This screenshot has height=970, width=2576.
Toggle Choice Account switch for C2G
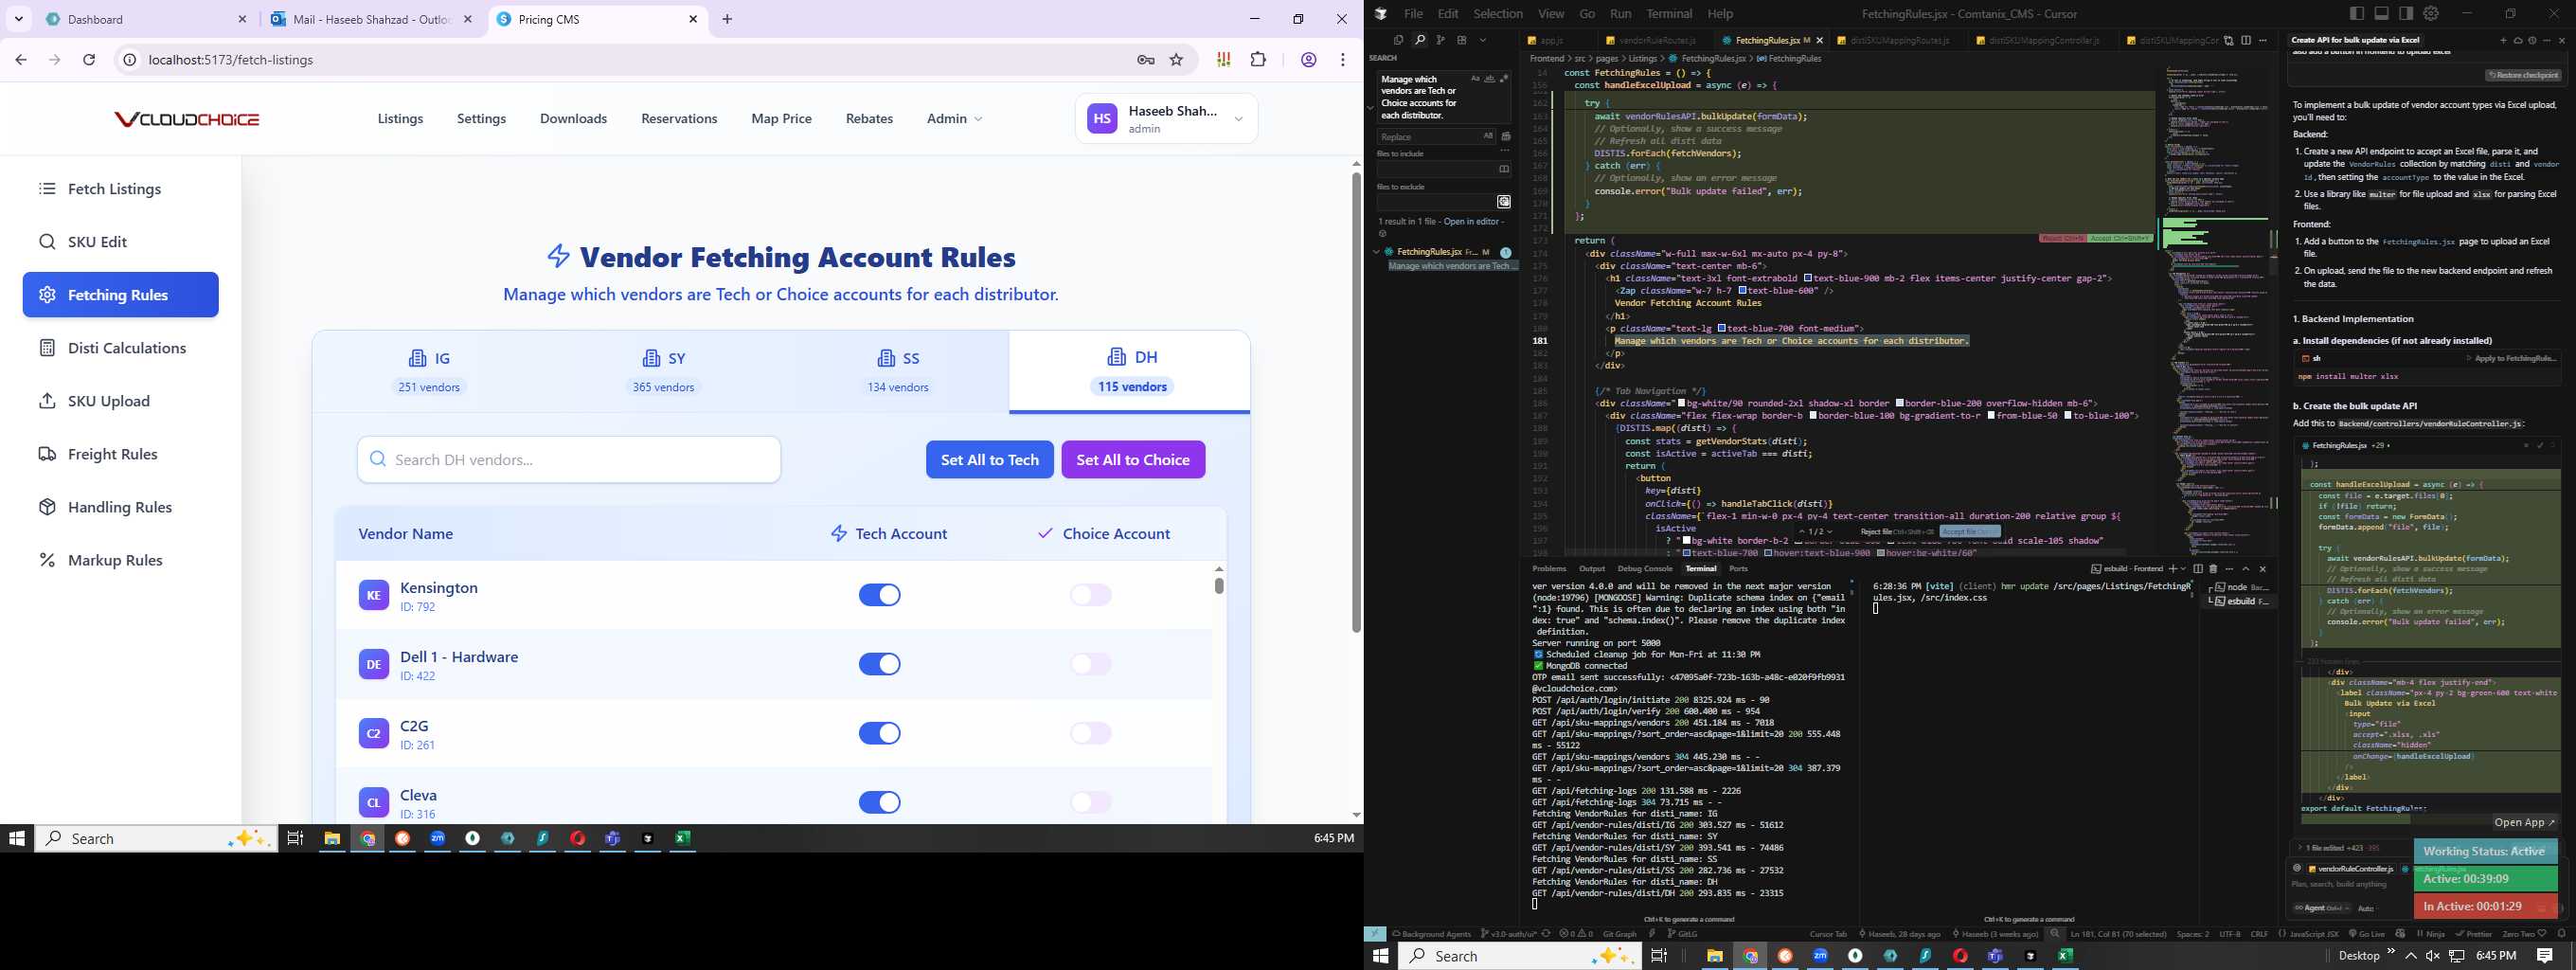point(1091,733)
